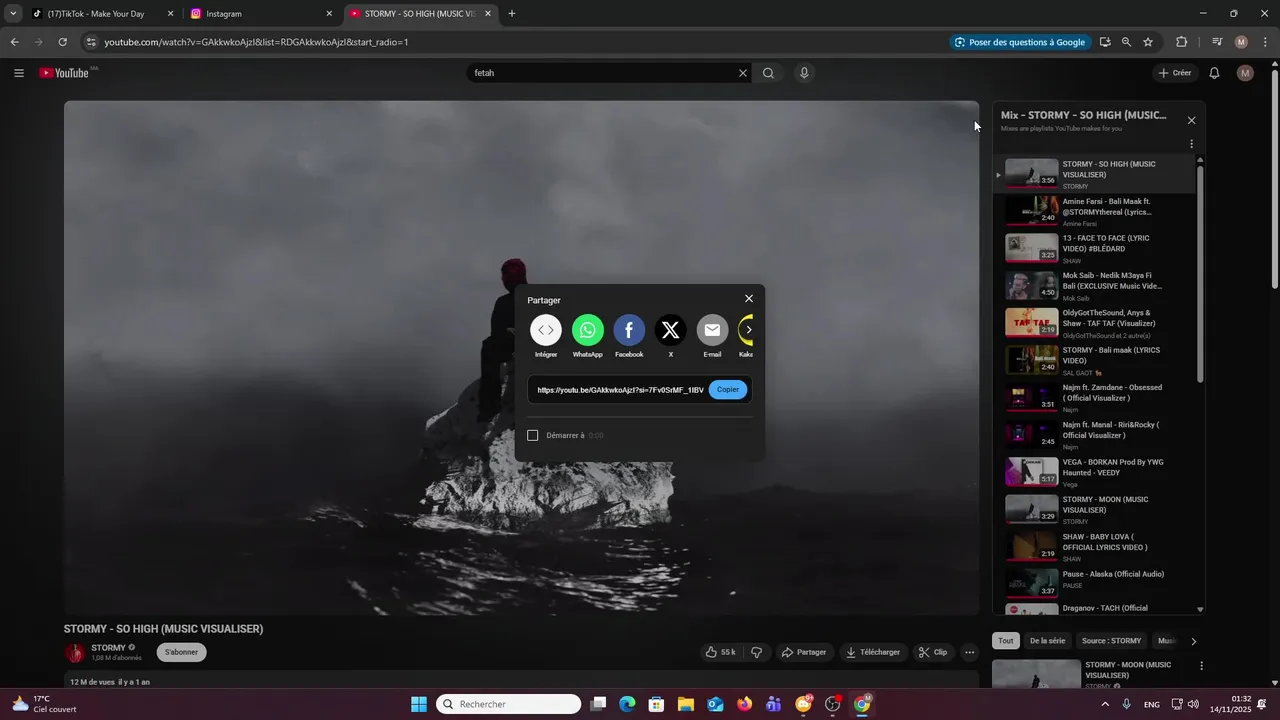Open the YouTube hamburger guide menu
This screenshot has width=1280, height=720.
tap(18, 73)
